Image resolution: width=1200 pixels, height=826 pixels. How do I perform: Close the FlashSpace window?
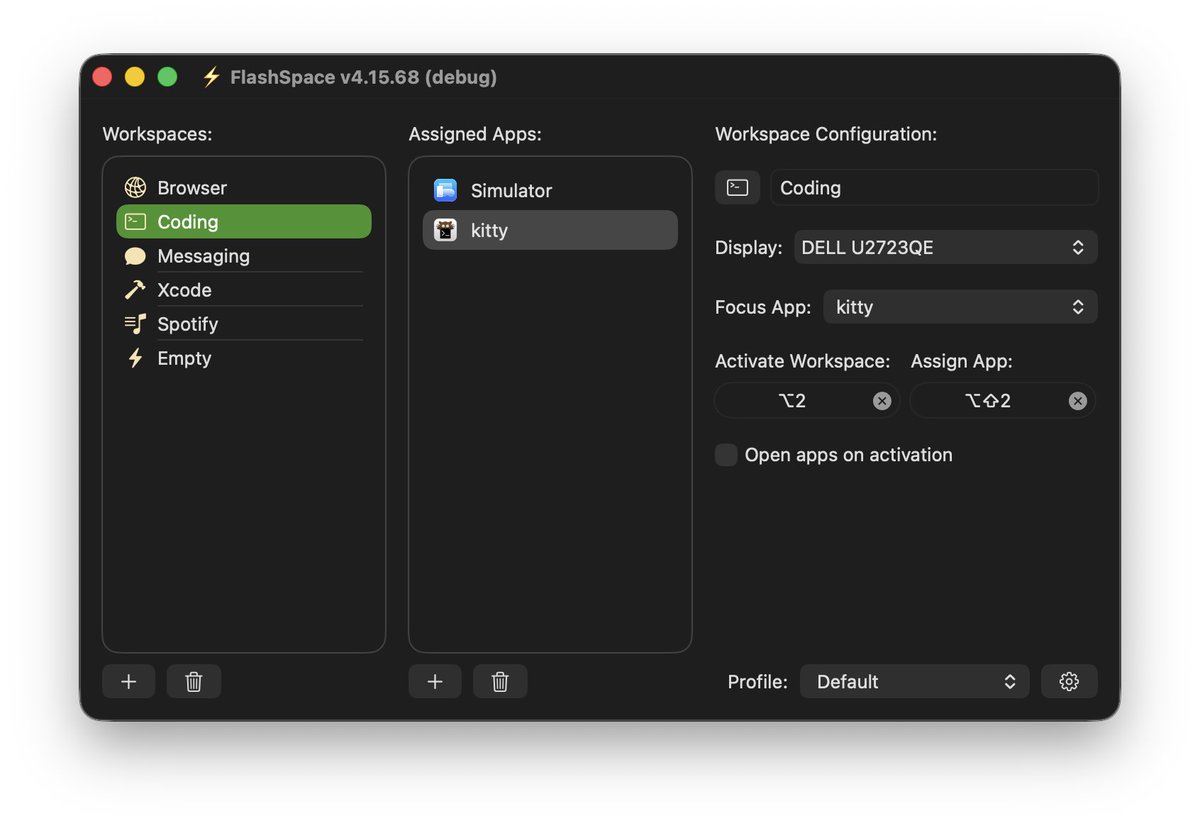(102, 77)
